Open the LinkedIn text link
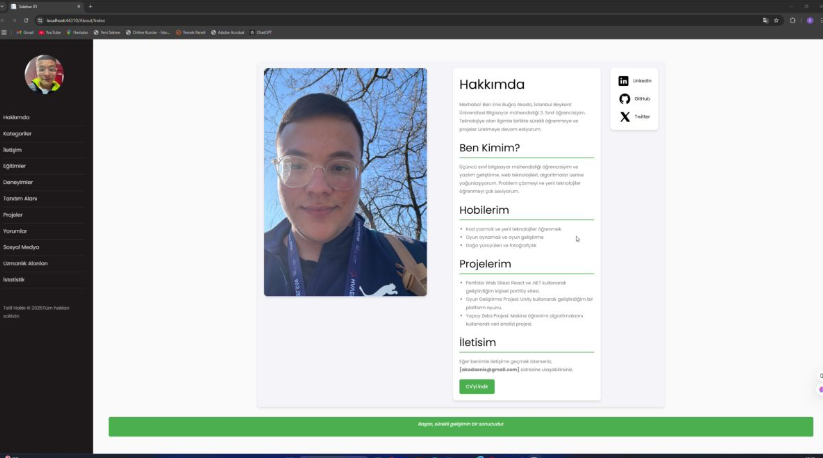This screenshot has width=823, height=458. click(642, 81)
